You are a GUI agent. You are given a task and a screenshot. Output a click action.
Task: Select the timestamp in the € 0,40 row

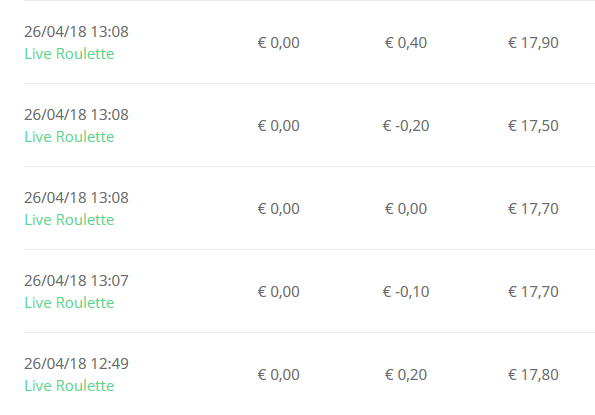pyautogui.click(x=76, y=32)
